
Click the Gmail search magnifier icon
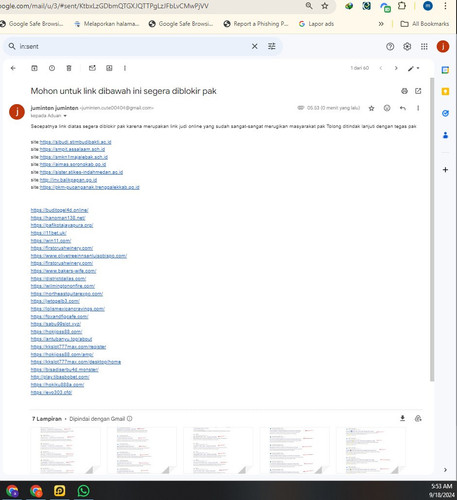[12, 46]
